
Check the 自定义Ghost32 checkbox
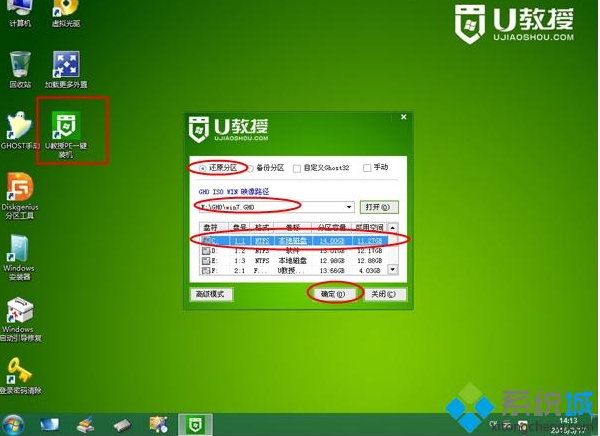[297, 168]
